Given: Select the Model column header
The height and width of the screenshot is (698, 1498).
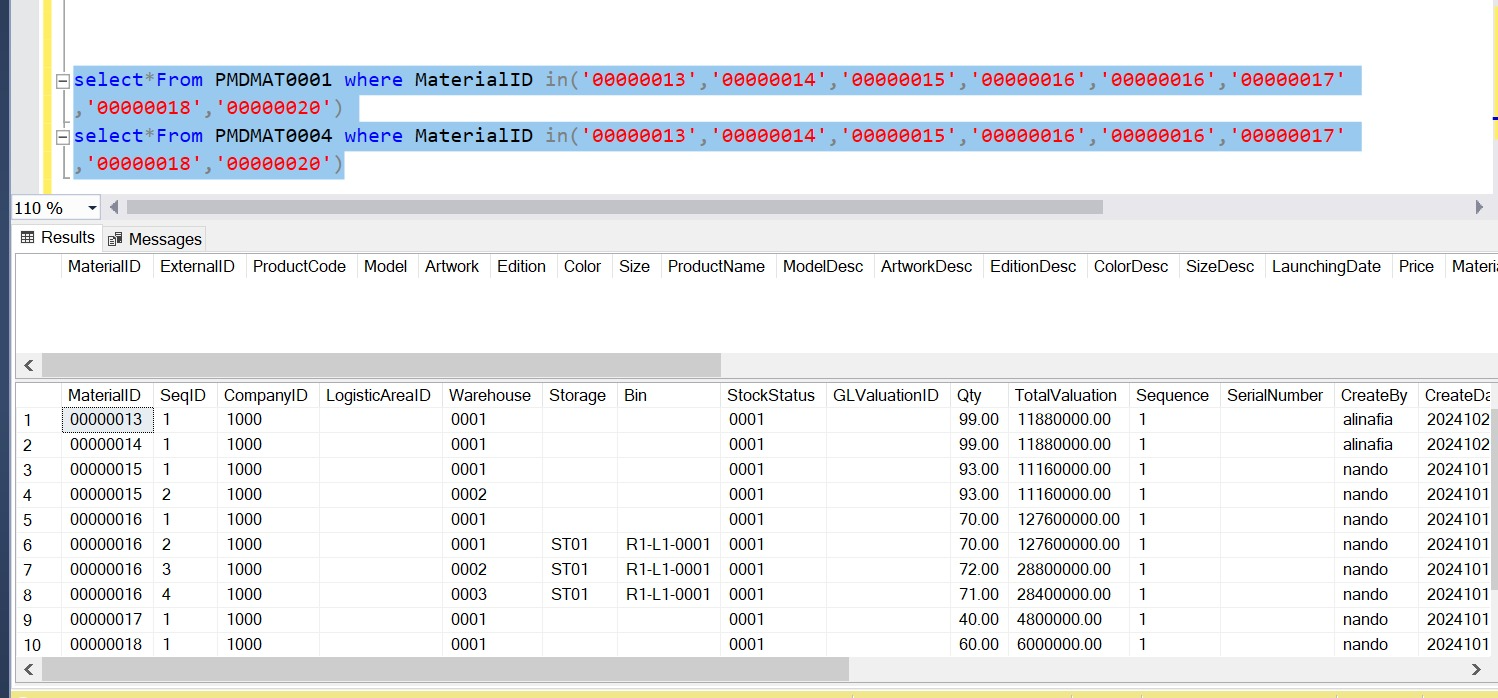Looking at the screenshot, I should [386, 267].
